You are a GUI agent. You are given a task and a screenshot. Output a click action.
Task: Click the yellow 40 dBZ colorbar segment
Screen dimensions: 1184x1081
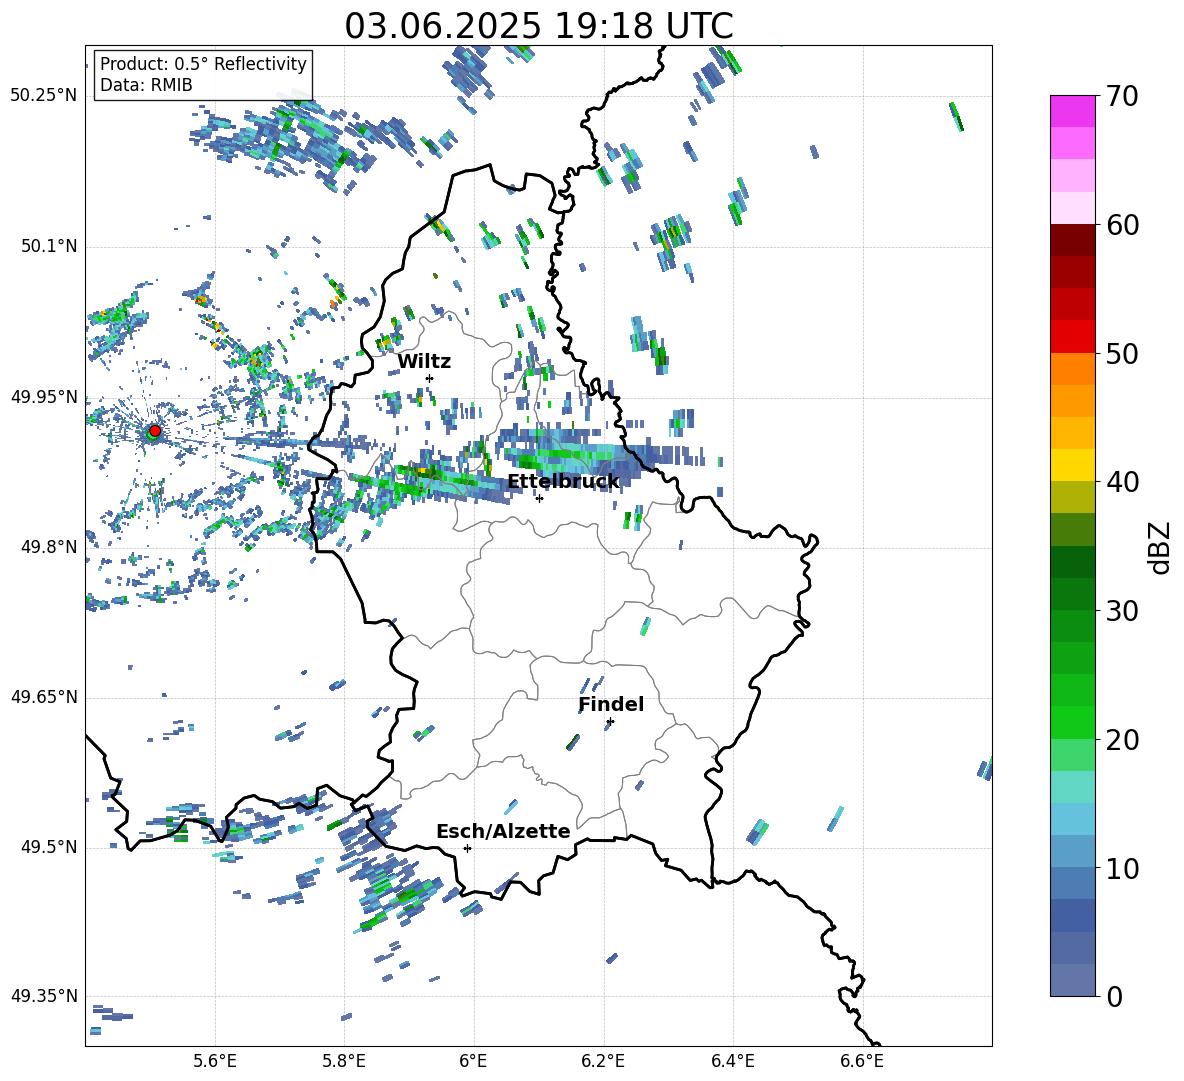pos(1073,464)
